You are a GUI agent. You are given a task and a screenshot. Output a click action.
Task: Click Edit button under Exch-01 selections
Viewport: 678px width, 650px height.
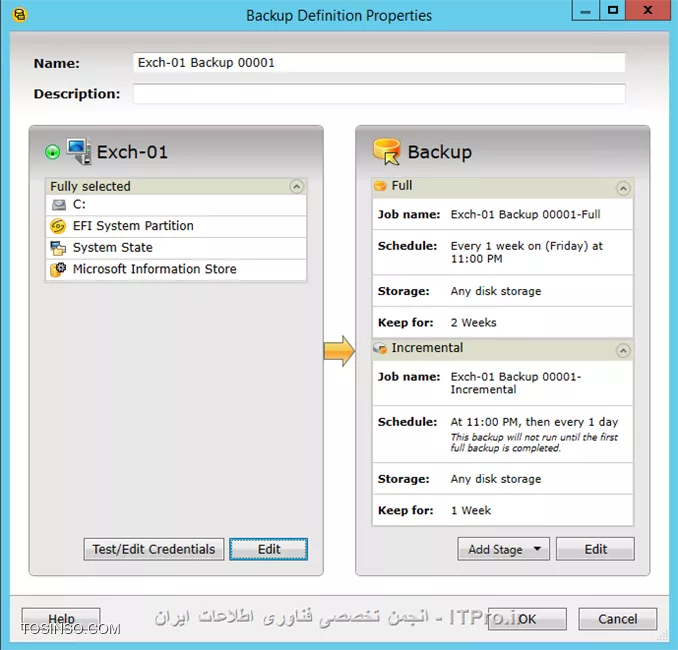tap(269, 549)
